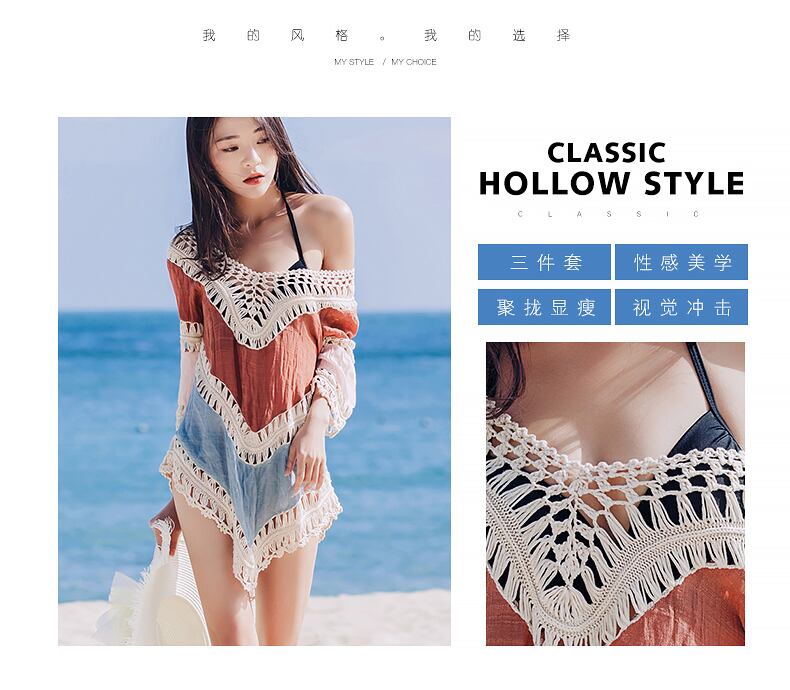Viewport: 790px width, 690px height.
Task: Select the 聚拢显瘦 blue label
Action: [544, 307]
